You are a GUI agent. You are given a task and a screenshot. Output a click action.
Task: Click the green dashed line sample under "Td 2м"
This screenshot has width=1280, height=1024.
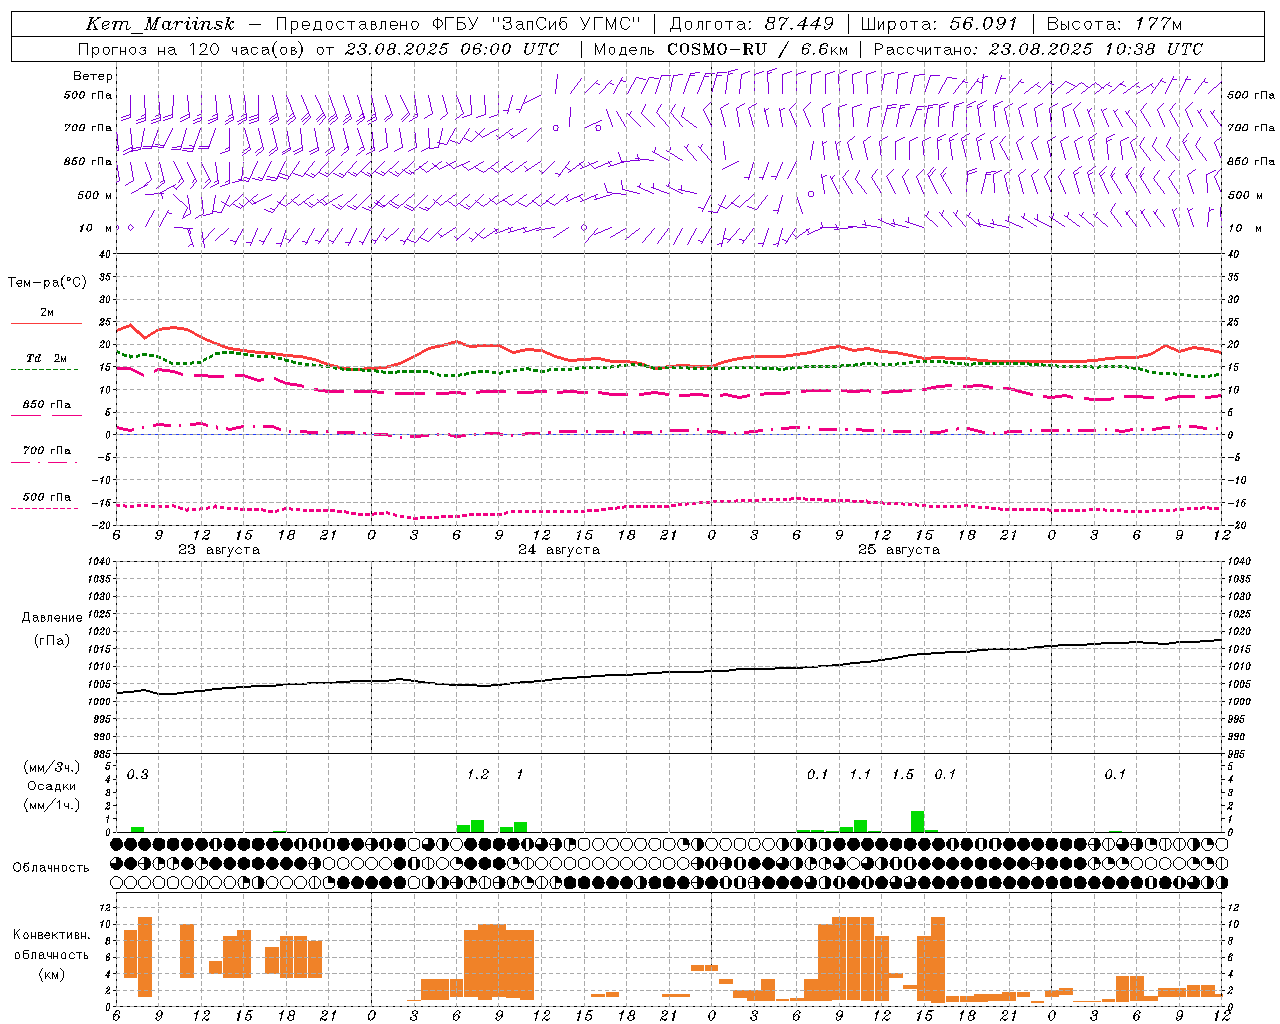(45, 370)
